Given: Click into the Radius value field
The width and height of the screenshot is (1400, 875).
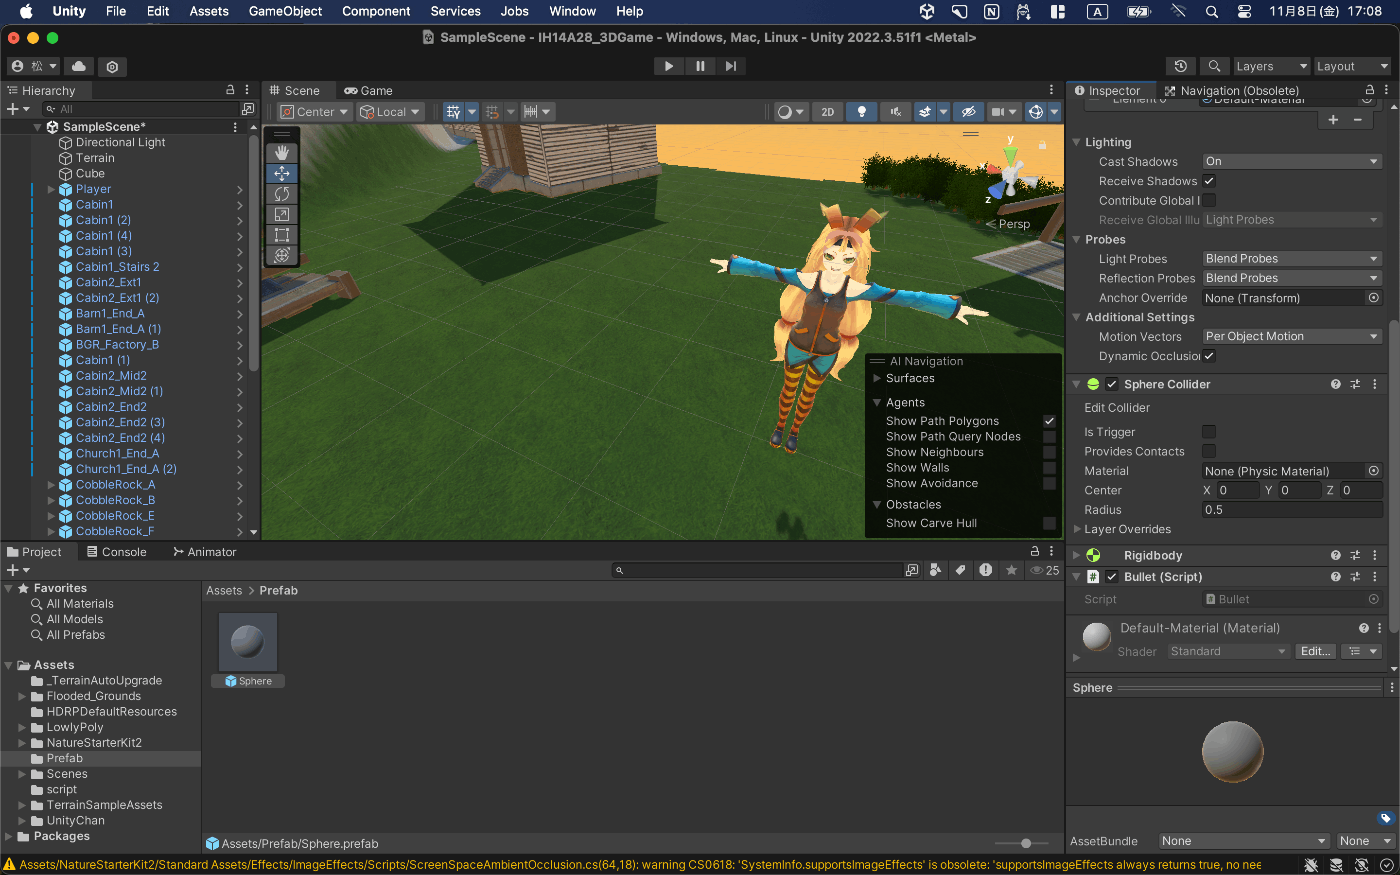Looking at the screenshot, I should click(x=1292, y=510).
